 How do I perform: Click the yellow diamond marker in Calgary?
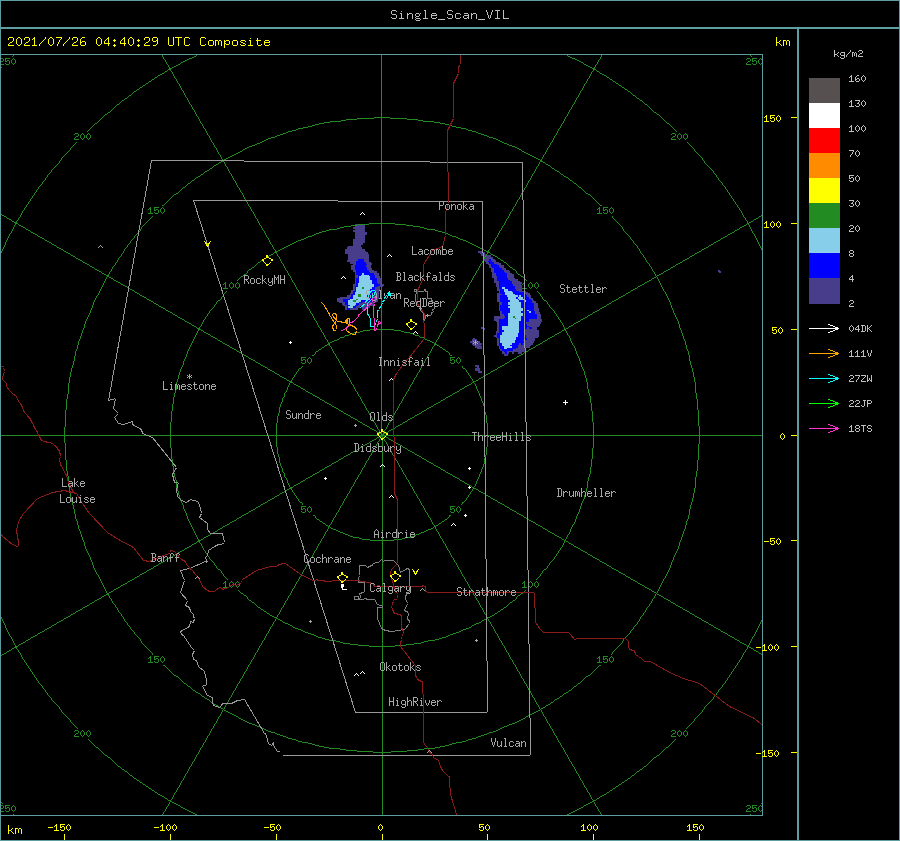[395, 576]
